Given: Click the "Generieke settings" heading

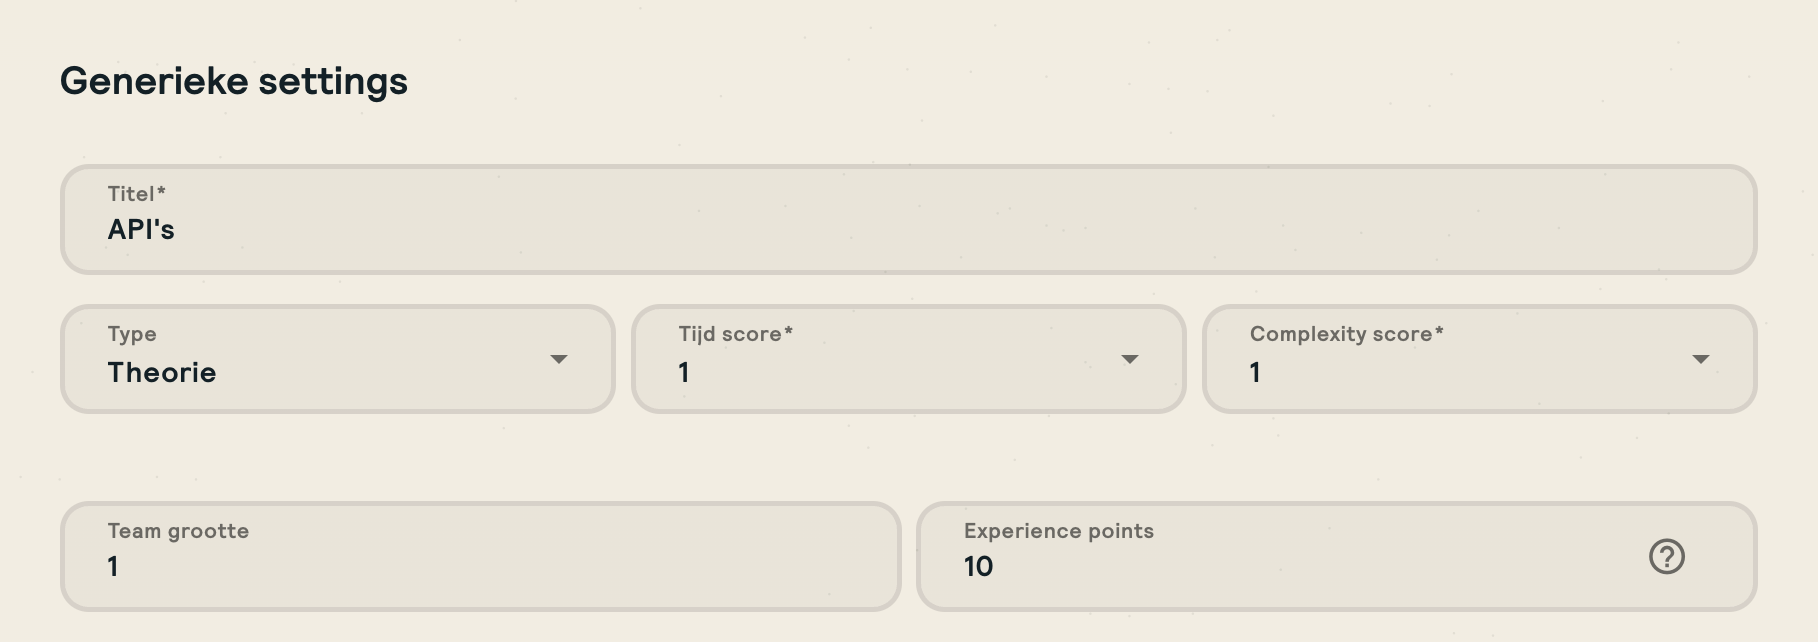Looking at the screenshot, I should tap(234, 81).
